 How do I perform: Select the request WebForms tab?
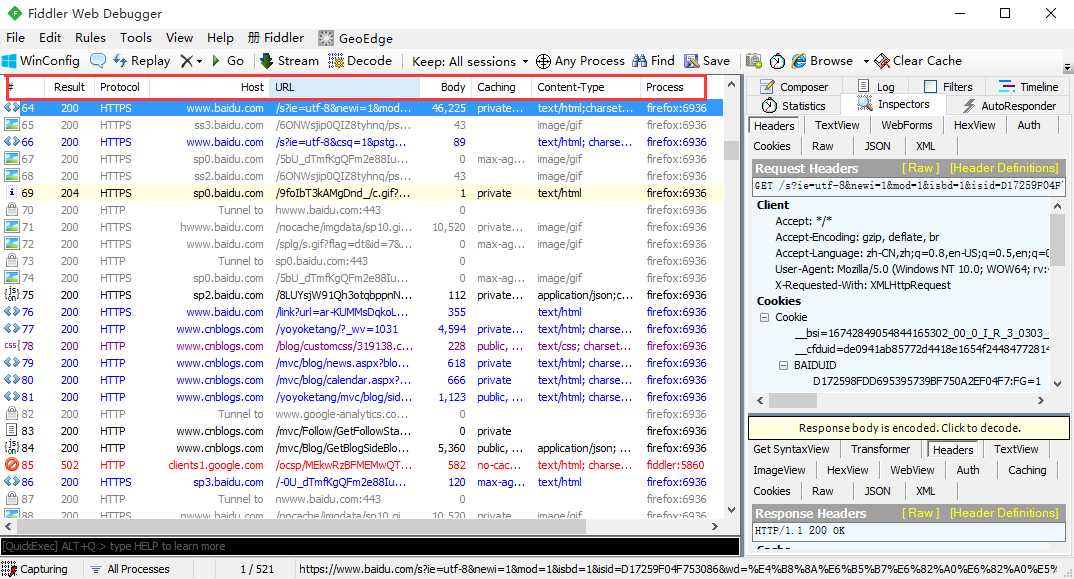point(907,125)
